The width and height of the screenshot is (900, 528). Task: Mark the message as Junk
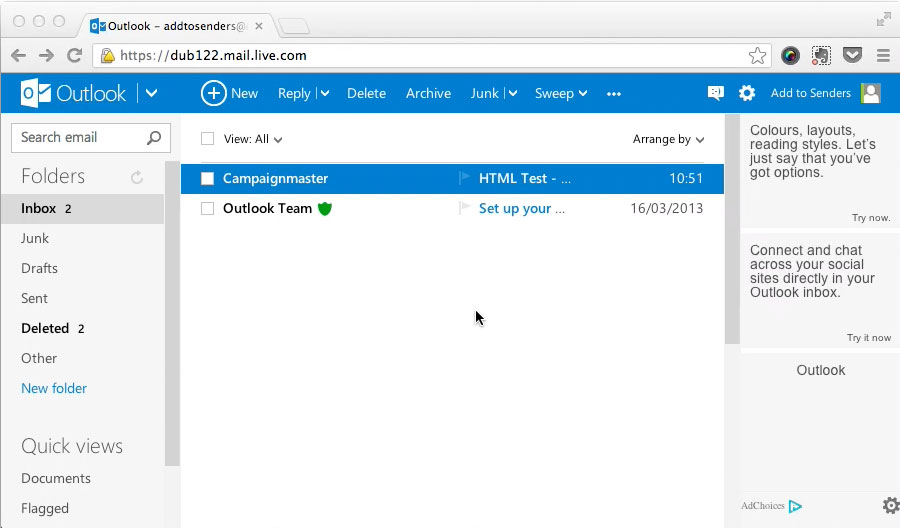coord(484,93)
